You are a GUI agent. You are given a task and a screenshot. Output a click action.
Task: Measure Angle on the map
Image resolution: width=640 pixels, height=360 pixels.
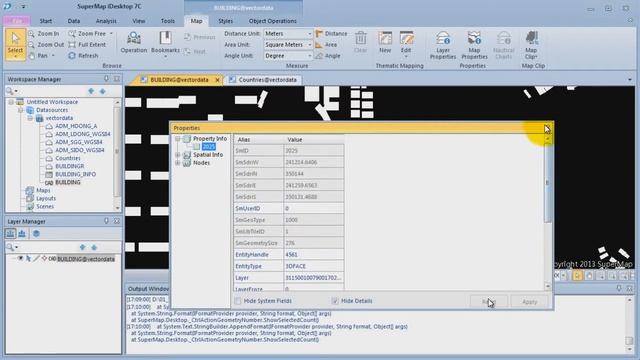(328, 56)
